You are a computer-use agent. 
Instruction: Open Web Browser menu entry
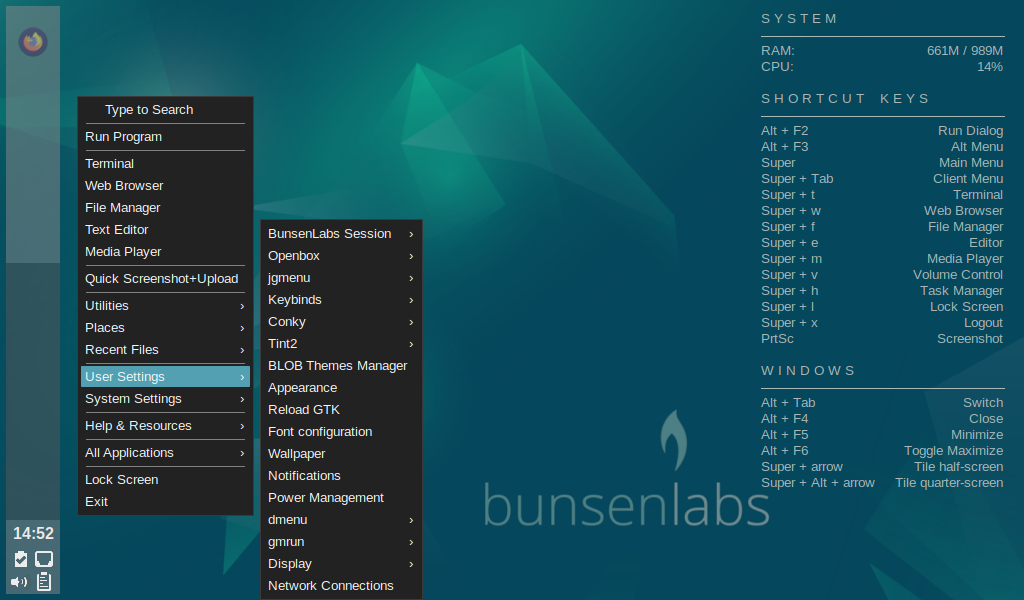coord(165,186)
